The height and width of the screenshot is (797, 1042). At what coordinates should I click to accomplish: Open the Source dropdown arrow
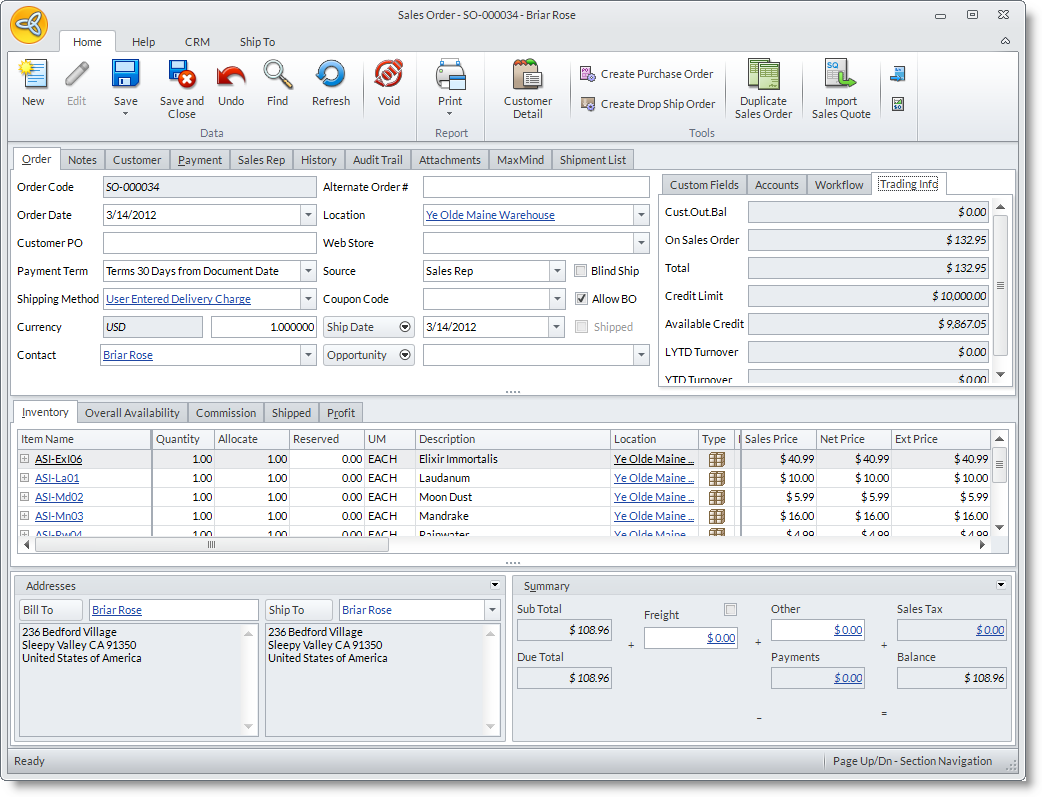coord(557,271)
